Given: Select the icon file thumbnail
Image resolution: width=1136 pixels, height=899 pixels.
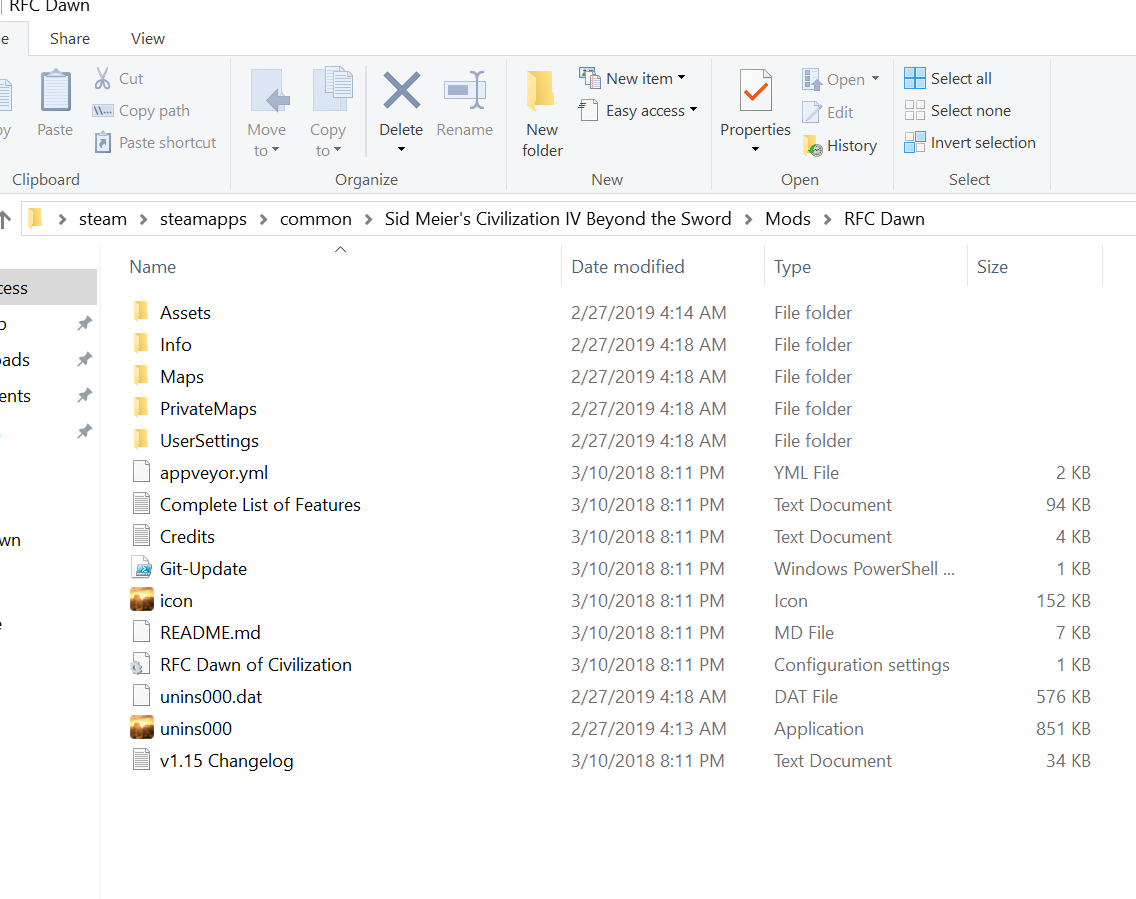Looking at the screenshot, I should (x=141, y=601).
